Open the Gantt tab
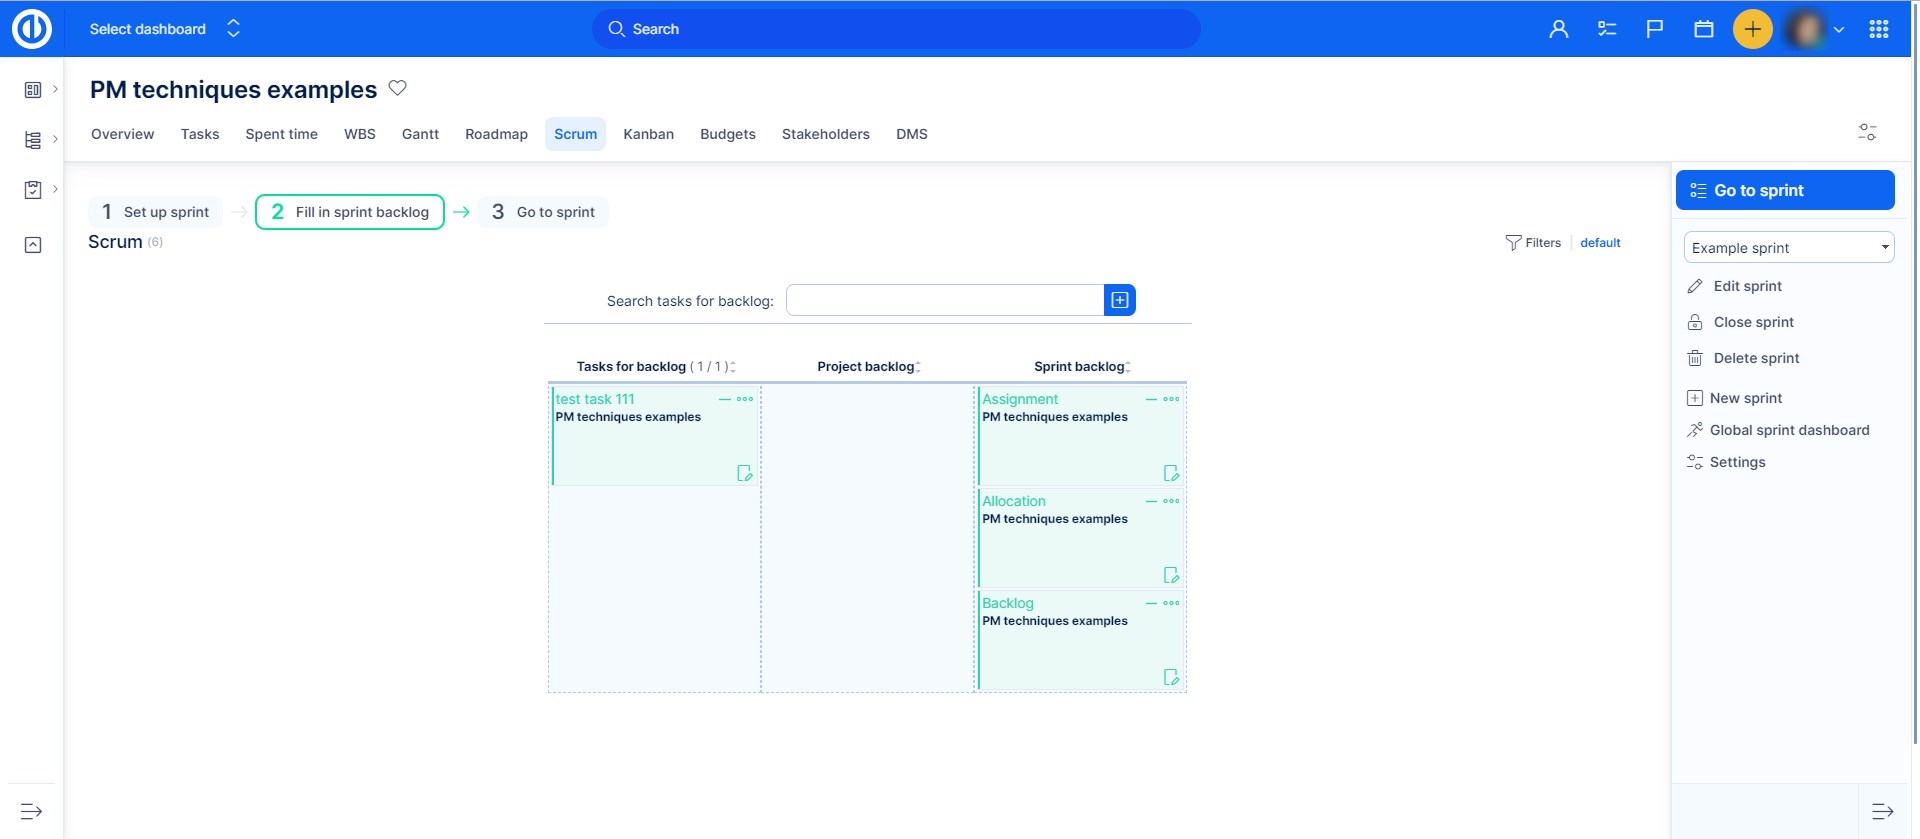 tap(420, 134)
